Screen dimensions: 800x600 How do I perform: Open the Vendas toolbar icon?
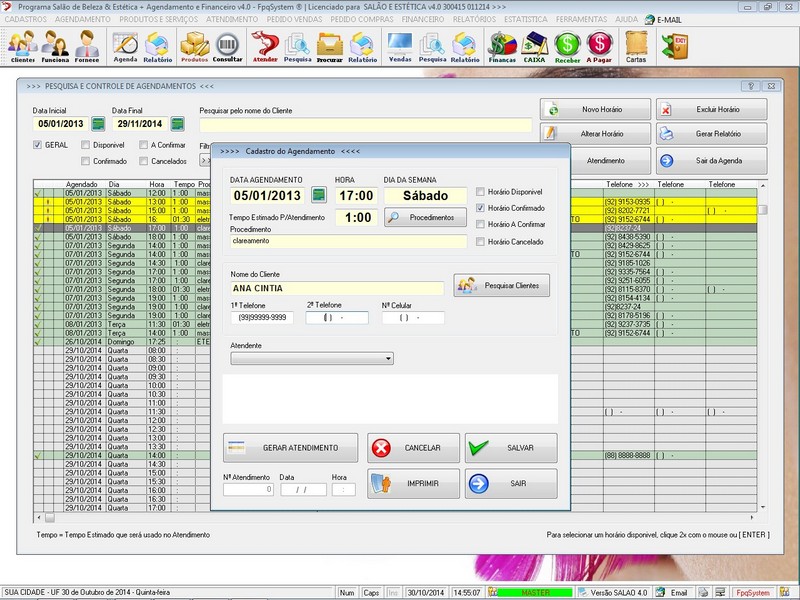400,45
